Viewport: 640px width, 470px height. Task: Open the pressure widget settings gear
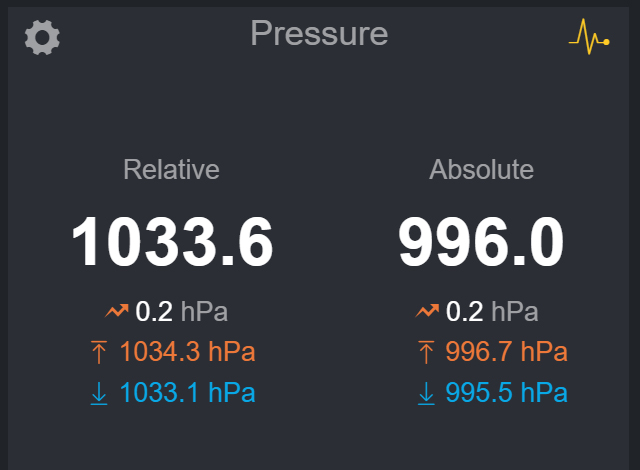[42, 38]
